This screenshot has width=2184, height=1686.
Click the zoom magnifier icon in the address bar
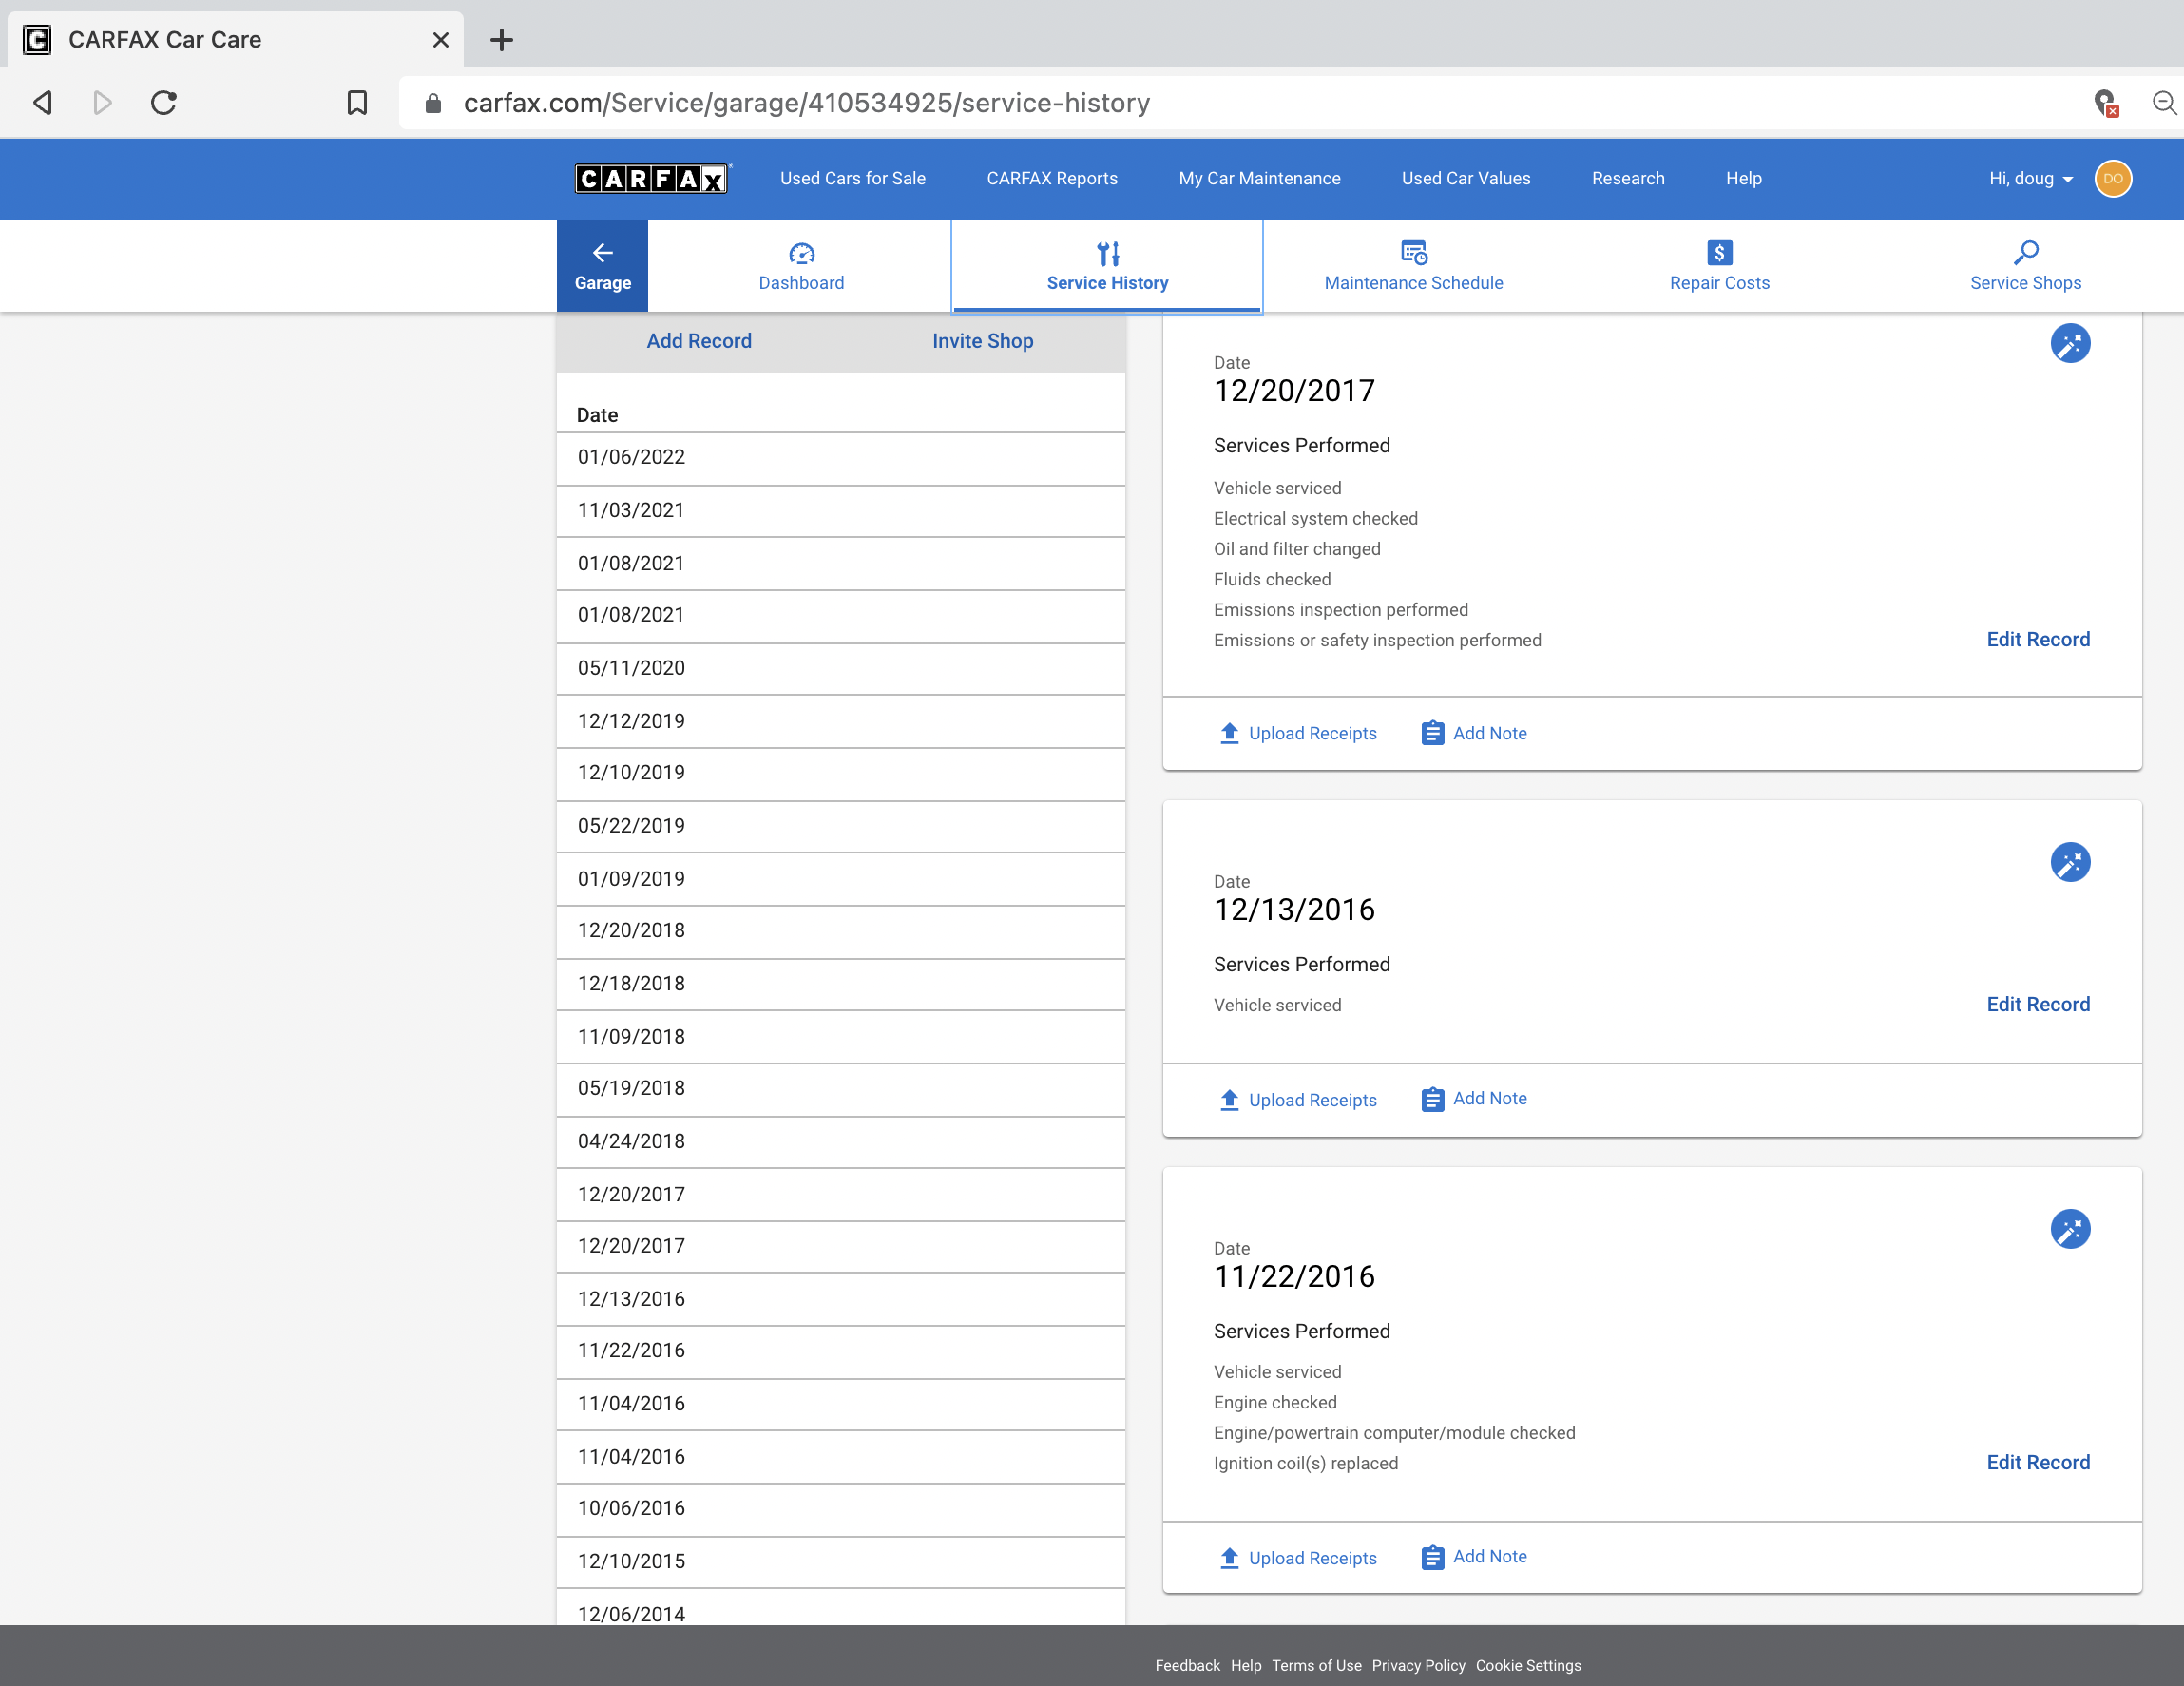(x=2164, y=103)
